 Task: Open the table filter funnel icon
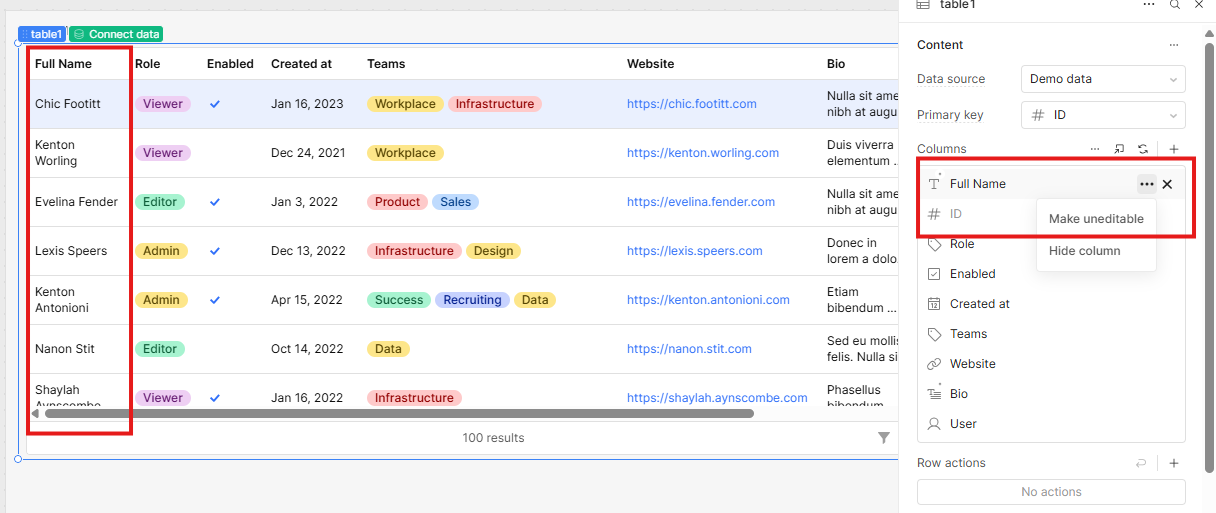tap(884, 438)
